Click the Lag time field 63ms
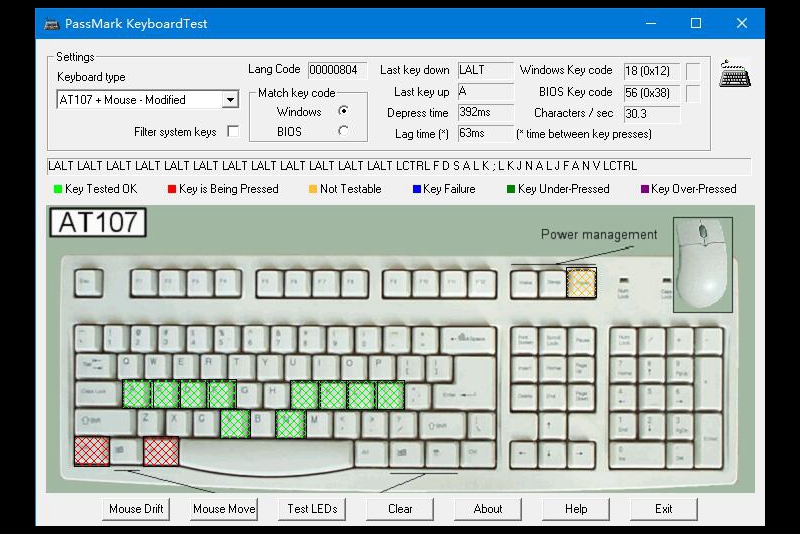Screen dimensions: 800x534 pos(485,133)
